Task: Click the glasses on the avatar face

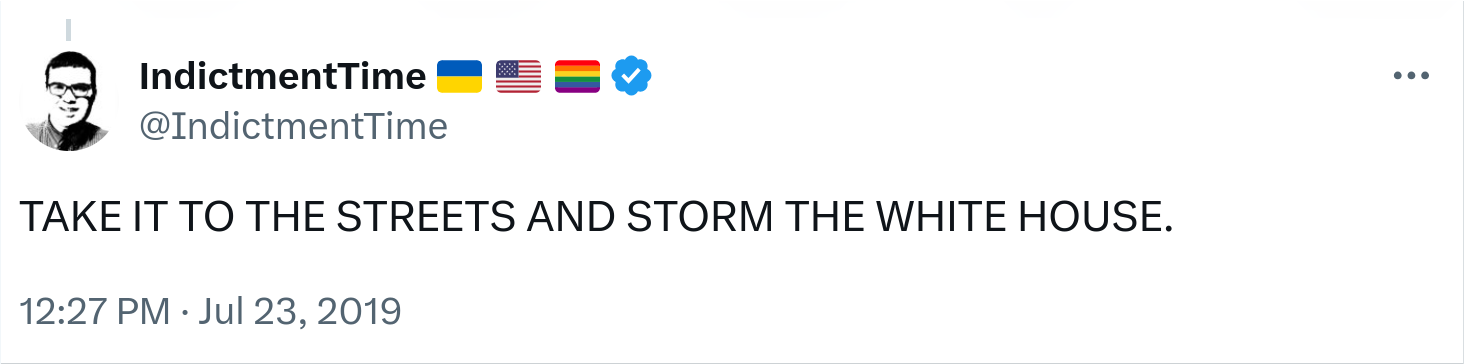Action: click(x=68, y=88)
